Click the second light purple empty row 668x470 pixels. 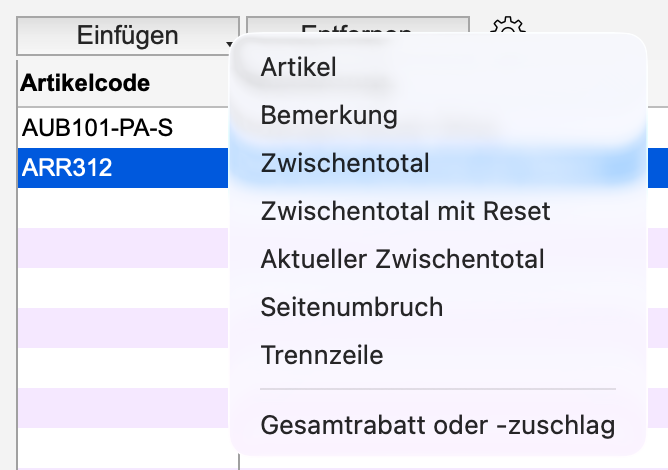[x=120, y=326]
